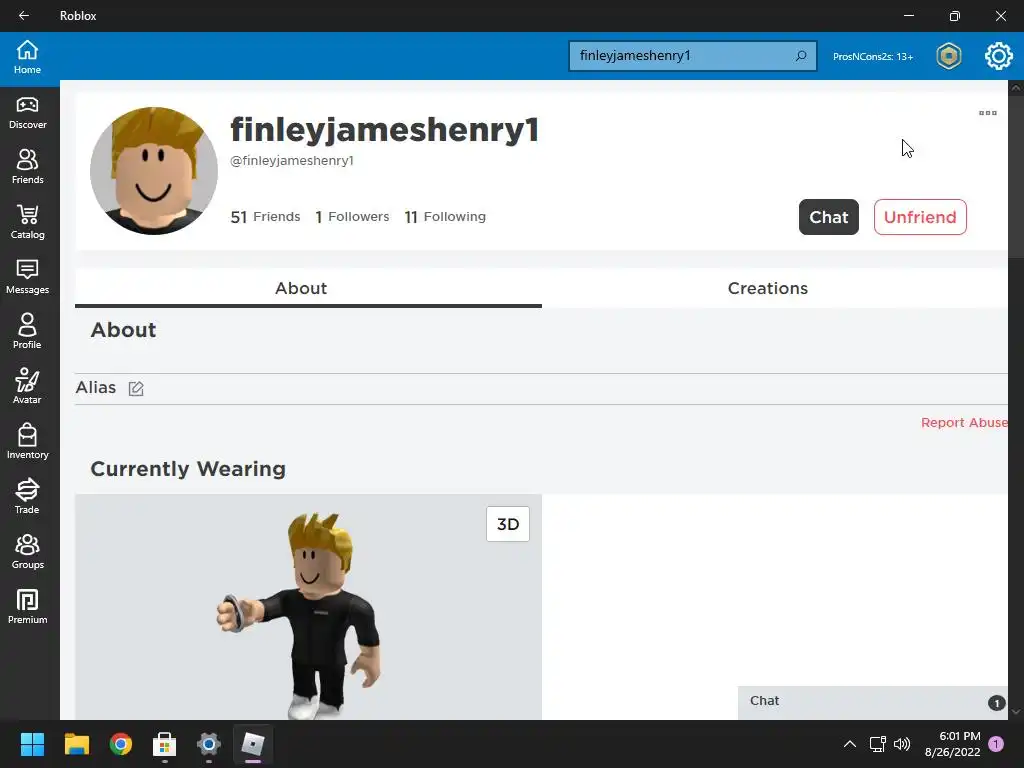Open the volume control in tray
The height and width of the screenshot is (768, 1024).
(x=902, y=744)
